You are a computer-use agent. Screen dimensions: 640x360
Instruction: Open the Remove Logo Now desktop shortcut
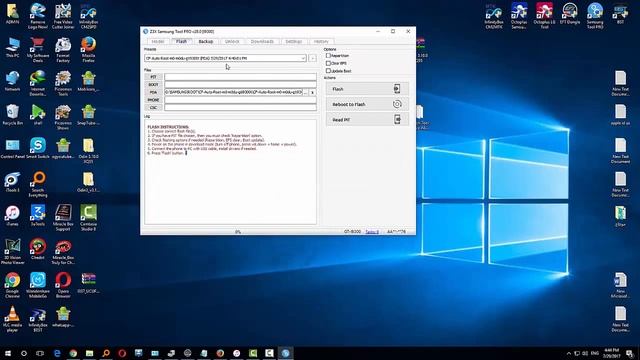point(38,16)
